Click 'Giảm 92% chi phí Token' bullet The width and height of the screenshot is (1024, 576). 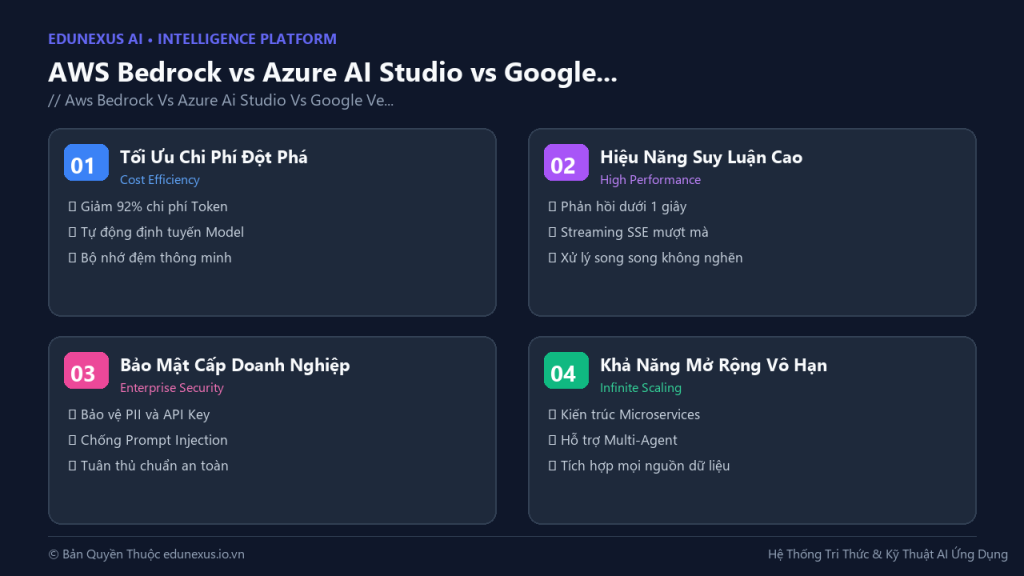click(x=148, y=206)
